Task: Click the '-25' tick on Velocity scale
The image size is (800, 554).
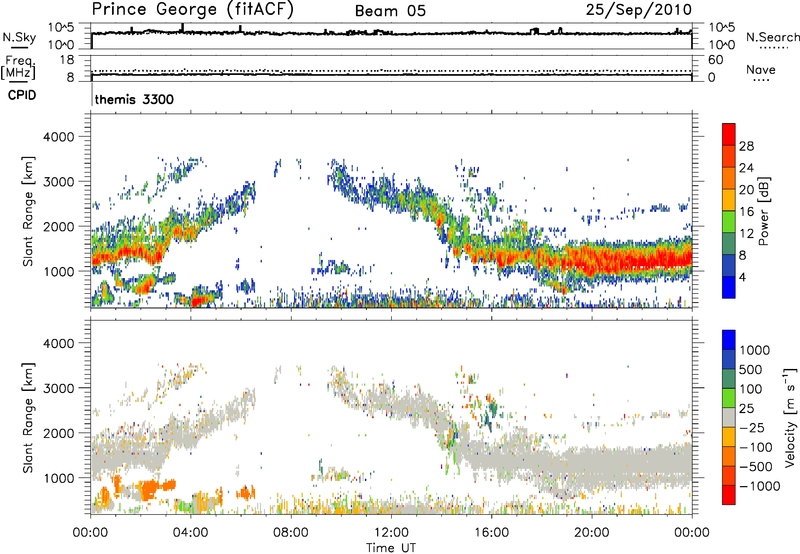Action: coord(752,428)
